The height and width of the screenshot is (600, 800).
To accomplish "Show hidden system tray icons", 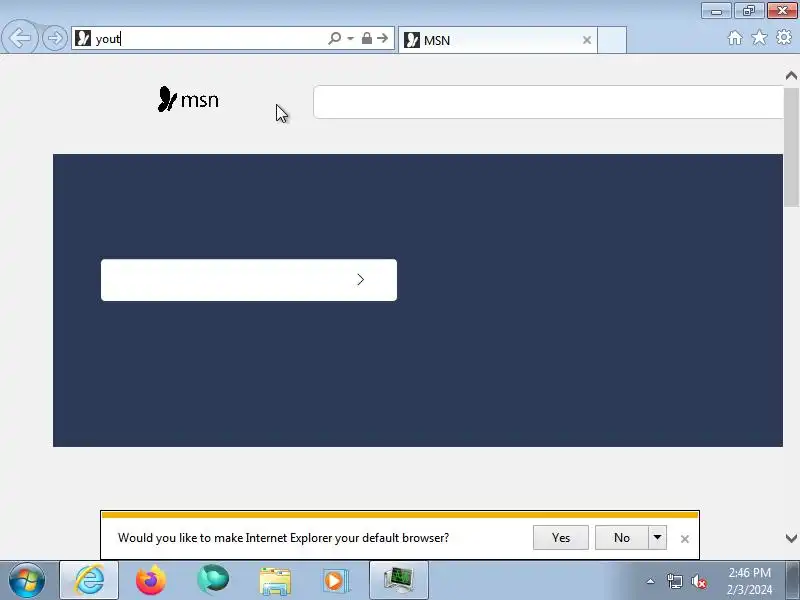I will tap(651, 581).
